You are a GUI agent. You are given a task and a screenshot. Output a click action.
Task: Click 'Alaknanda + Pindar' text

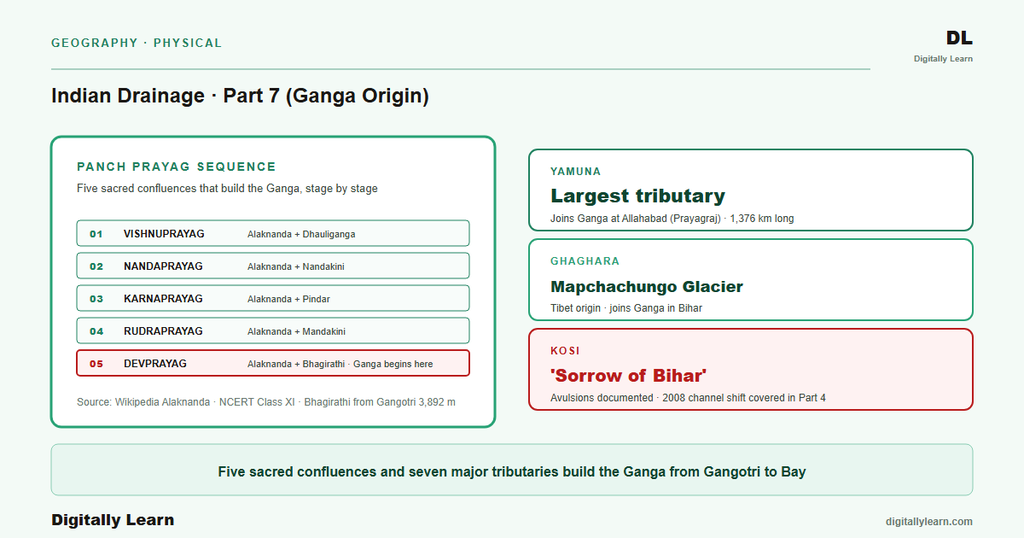click(289, 299)
